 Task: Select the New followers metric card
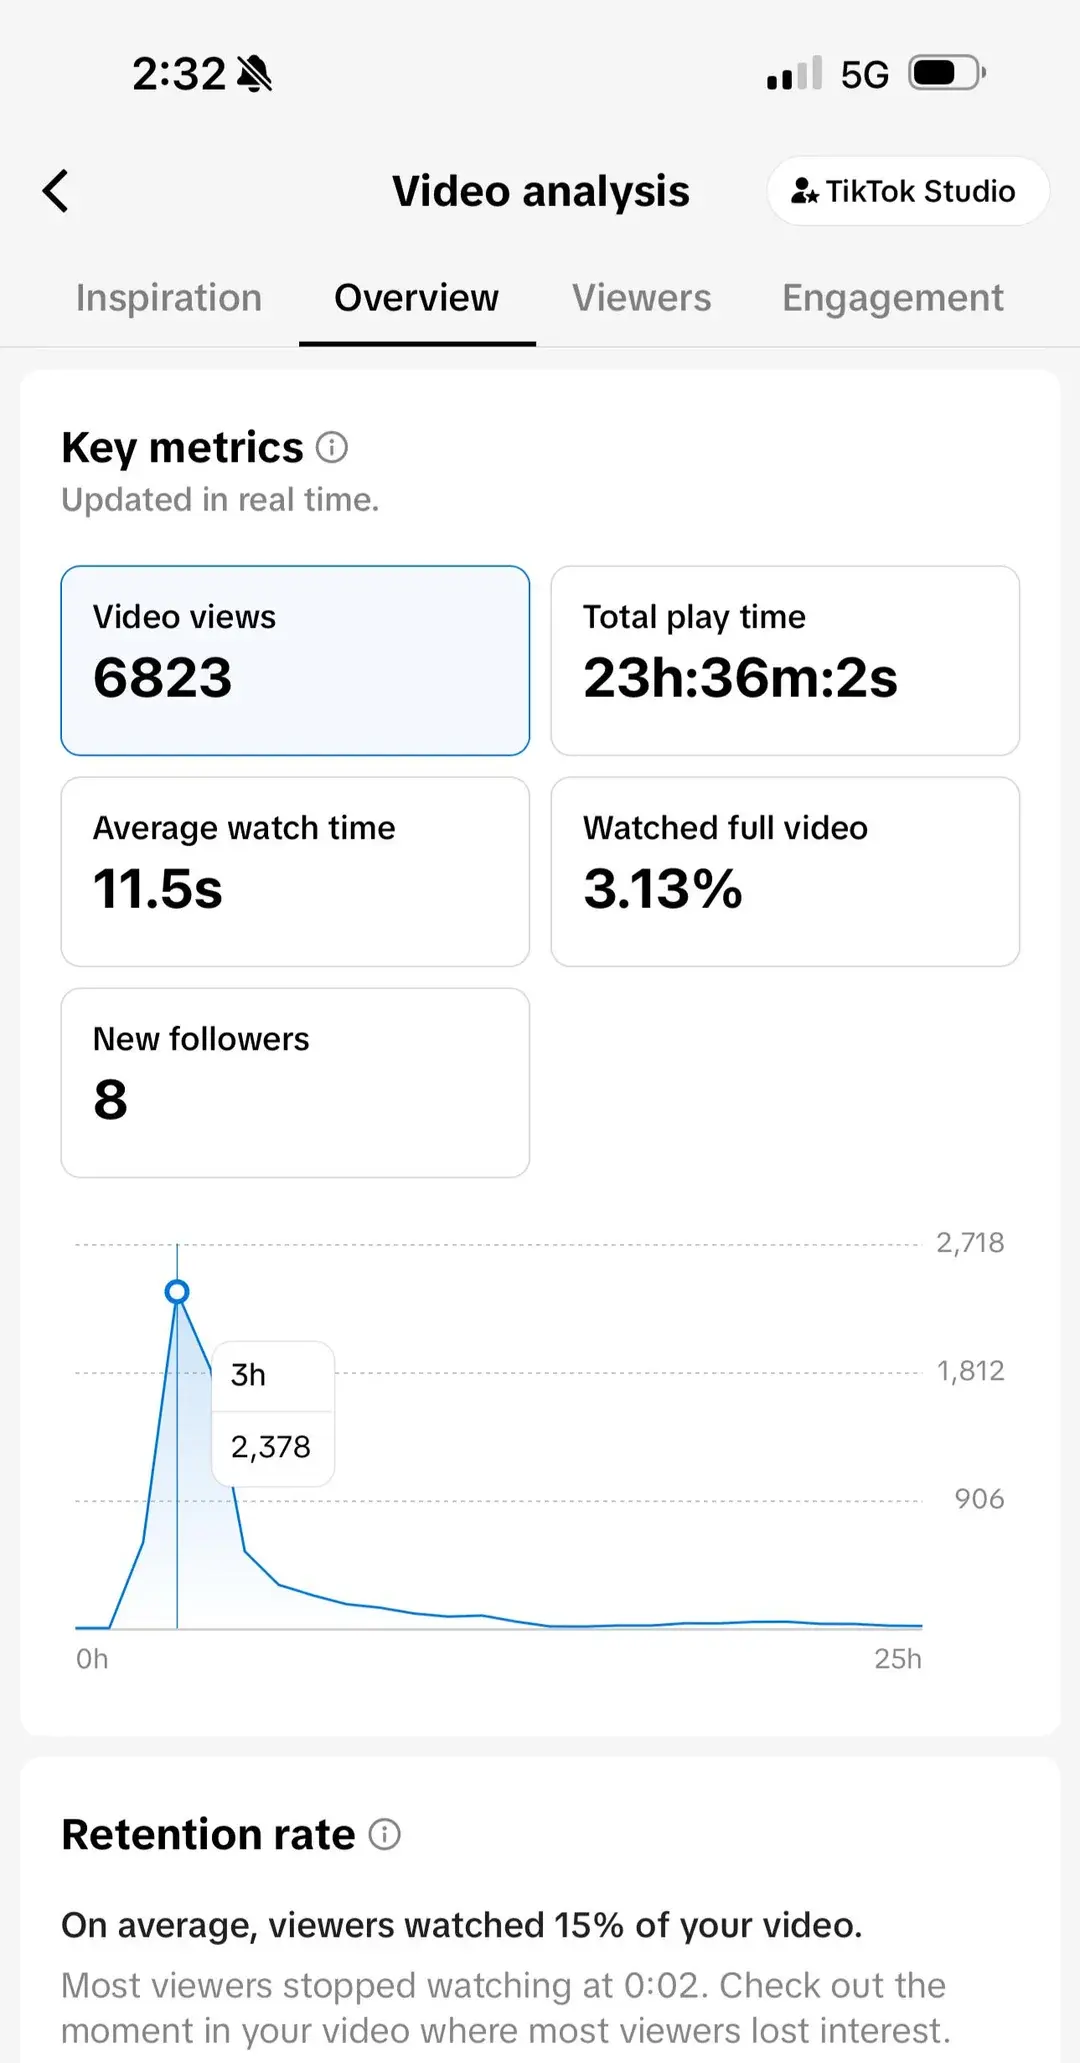coord(295,1082)
